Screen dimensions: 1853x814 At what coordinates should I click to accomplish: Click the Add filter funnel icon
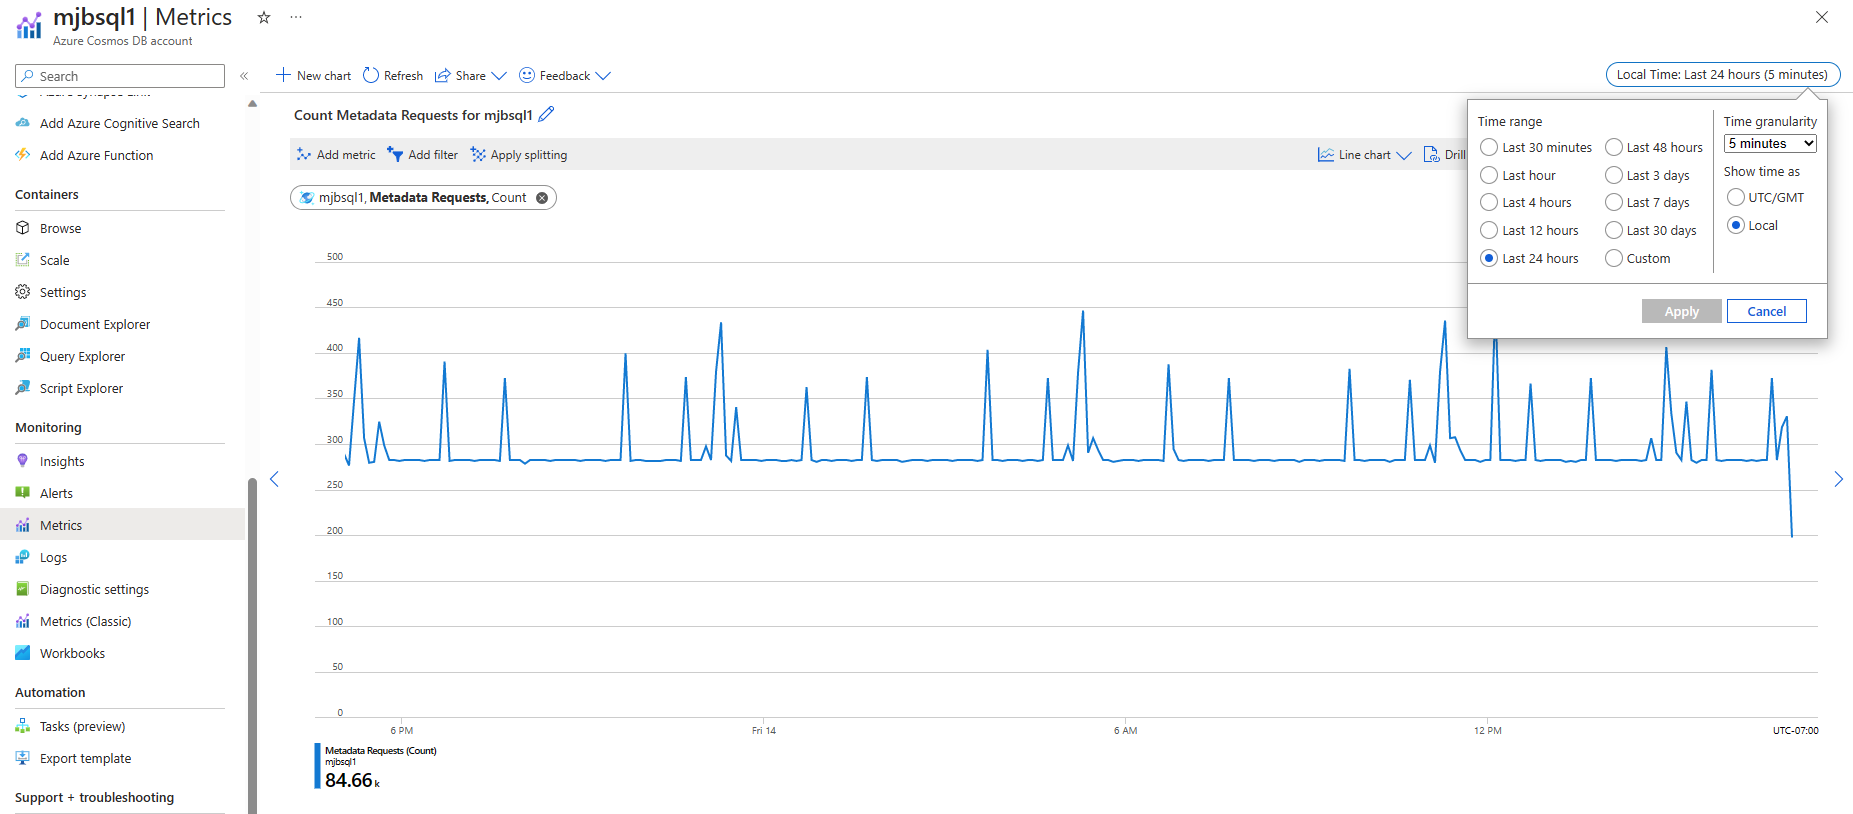coord(396,155)
